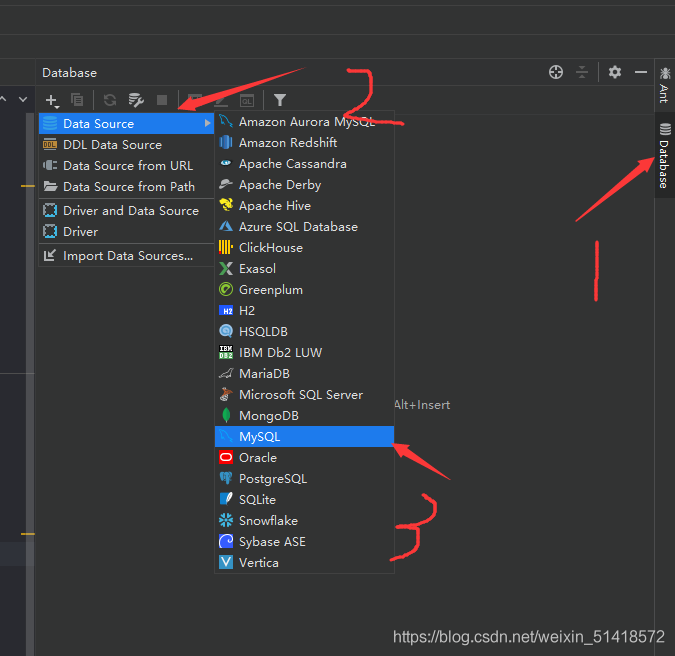Choose Data Source from Path

[127, 187]
